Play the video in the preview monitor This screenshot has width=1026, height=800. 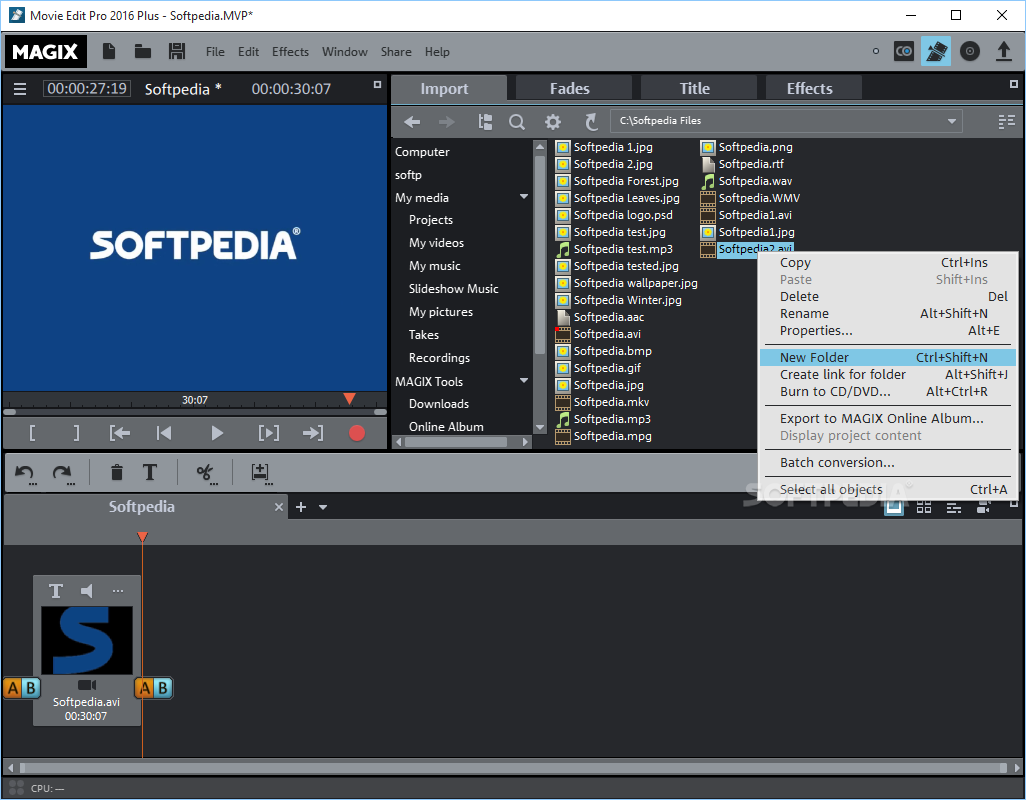(214, 432)
